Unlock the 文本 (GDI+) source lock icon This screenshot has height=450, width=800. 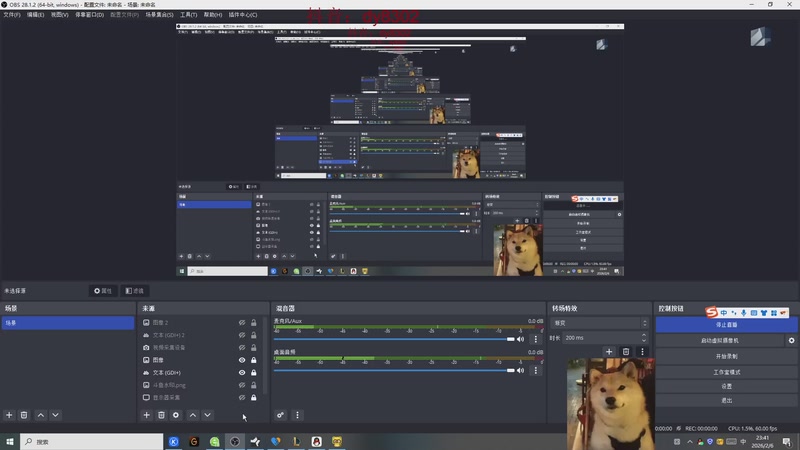[x=254, y=372]
